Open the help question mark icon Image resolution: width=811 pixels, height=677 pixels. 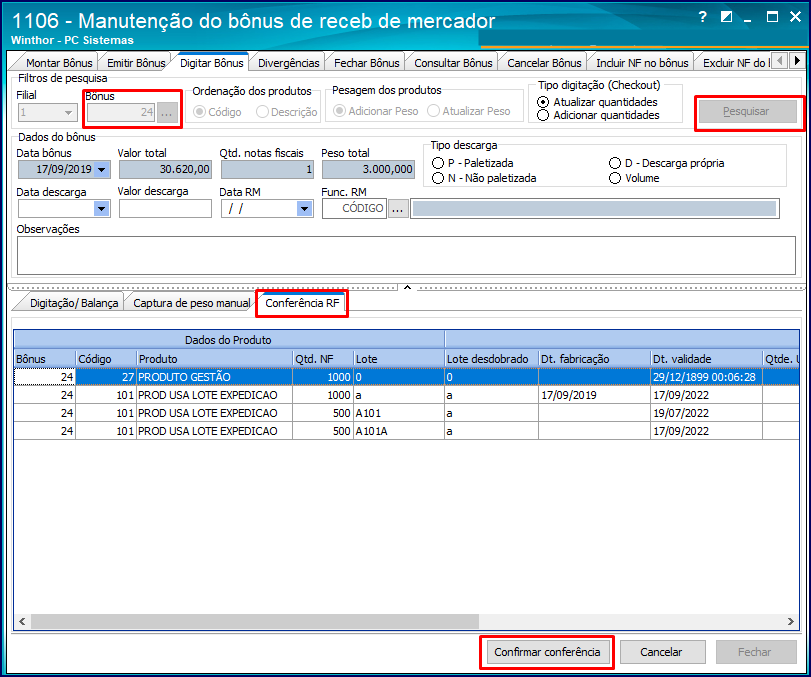tap(702, 17)
